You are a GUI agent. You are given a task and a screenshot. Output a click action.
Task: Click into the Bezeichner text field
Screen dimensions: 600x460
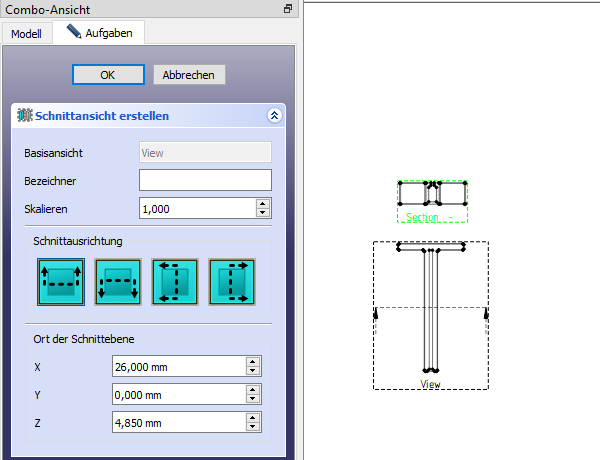205,180
